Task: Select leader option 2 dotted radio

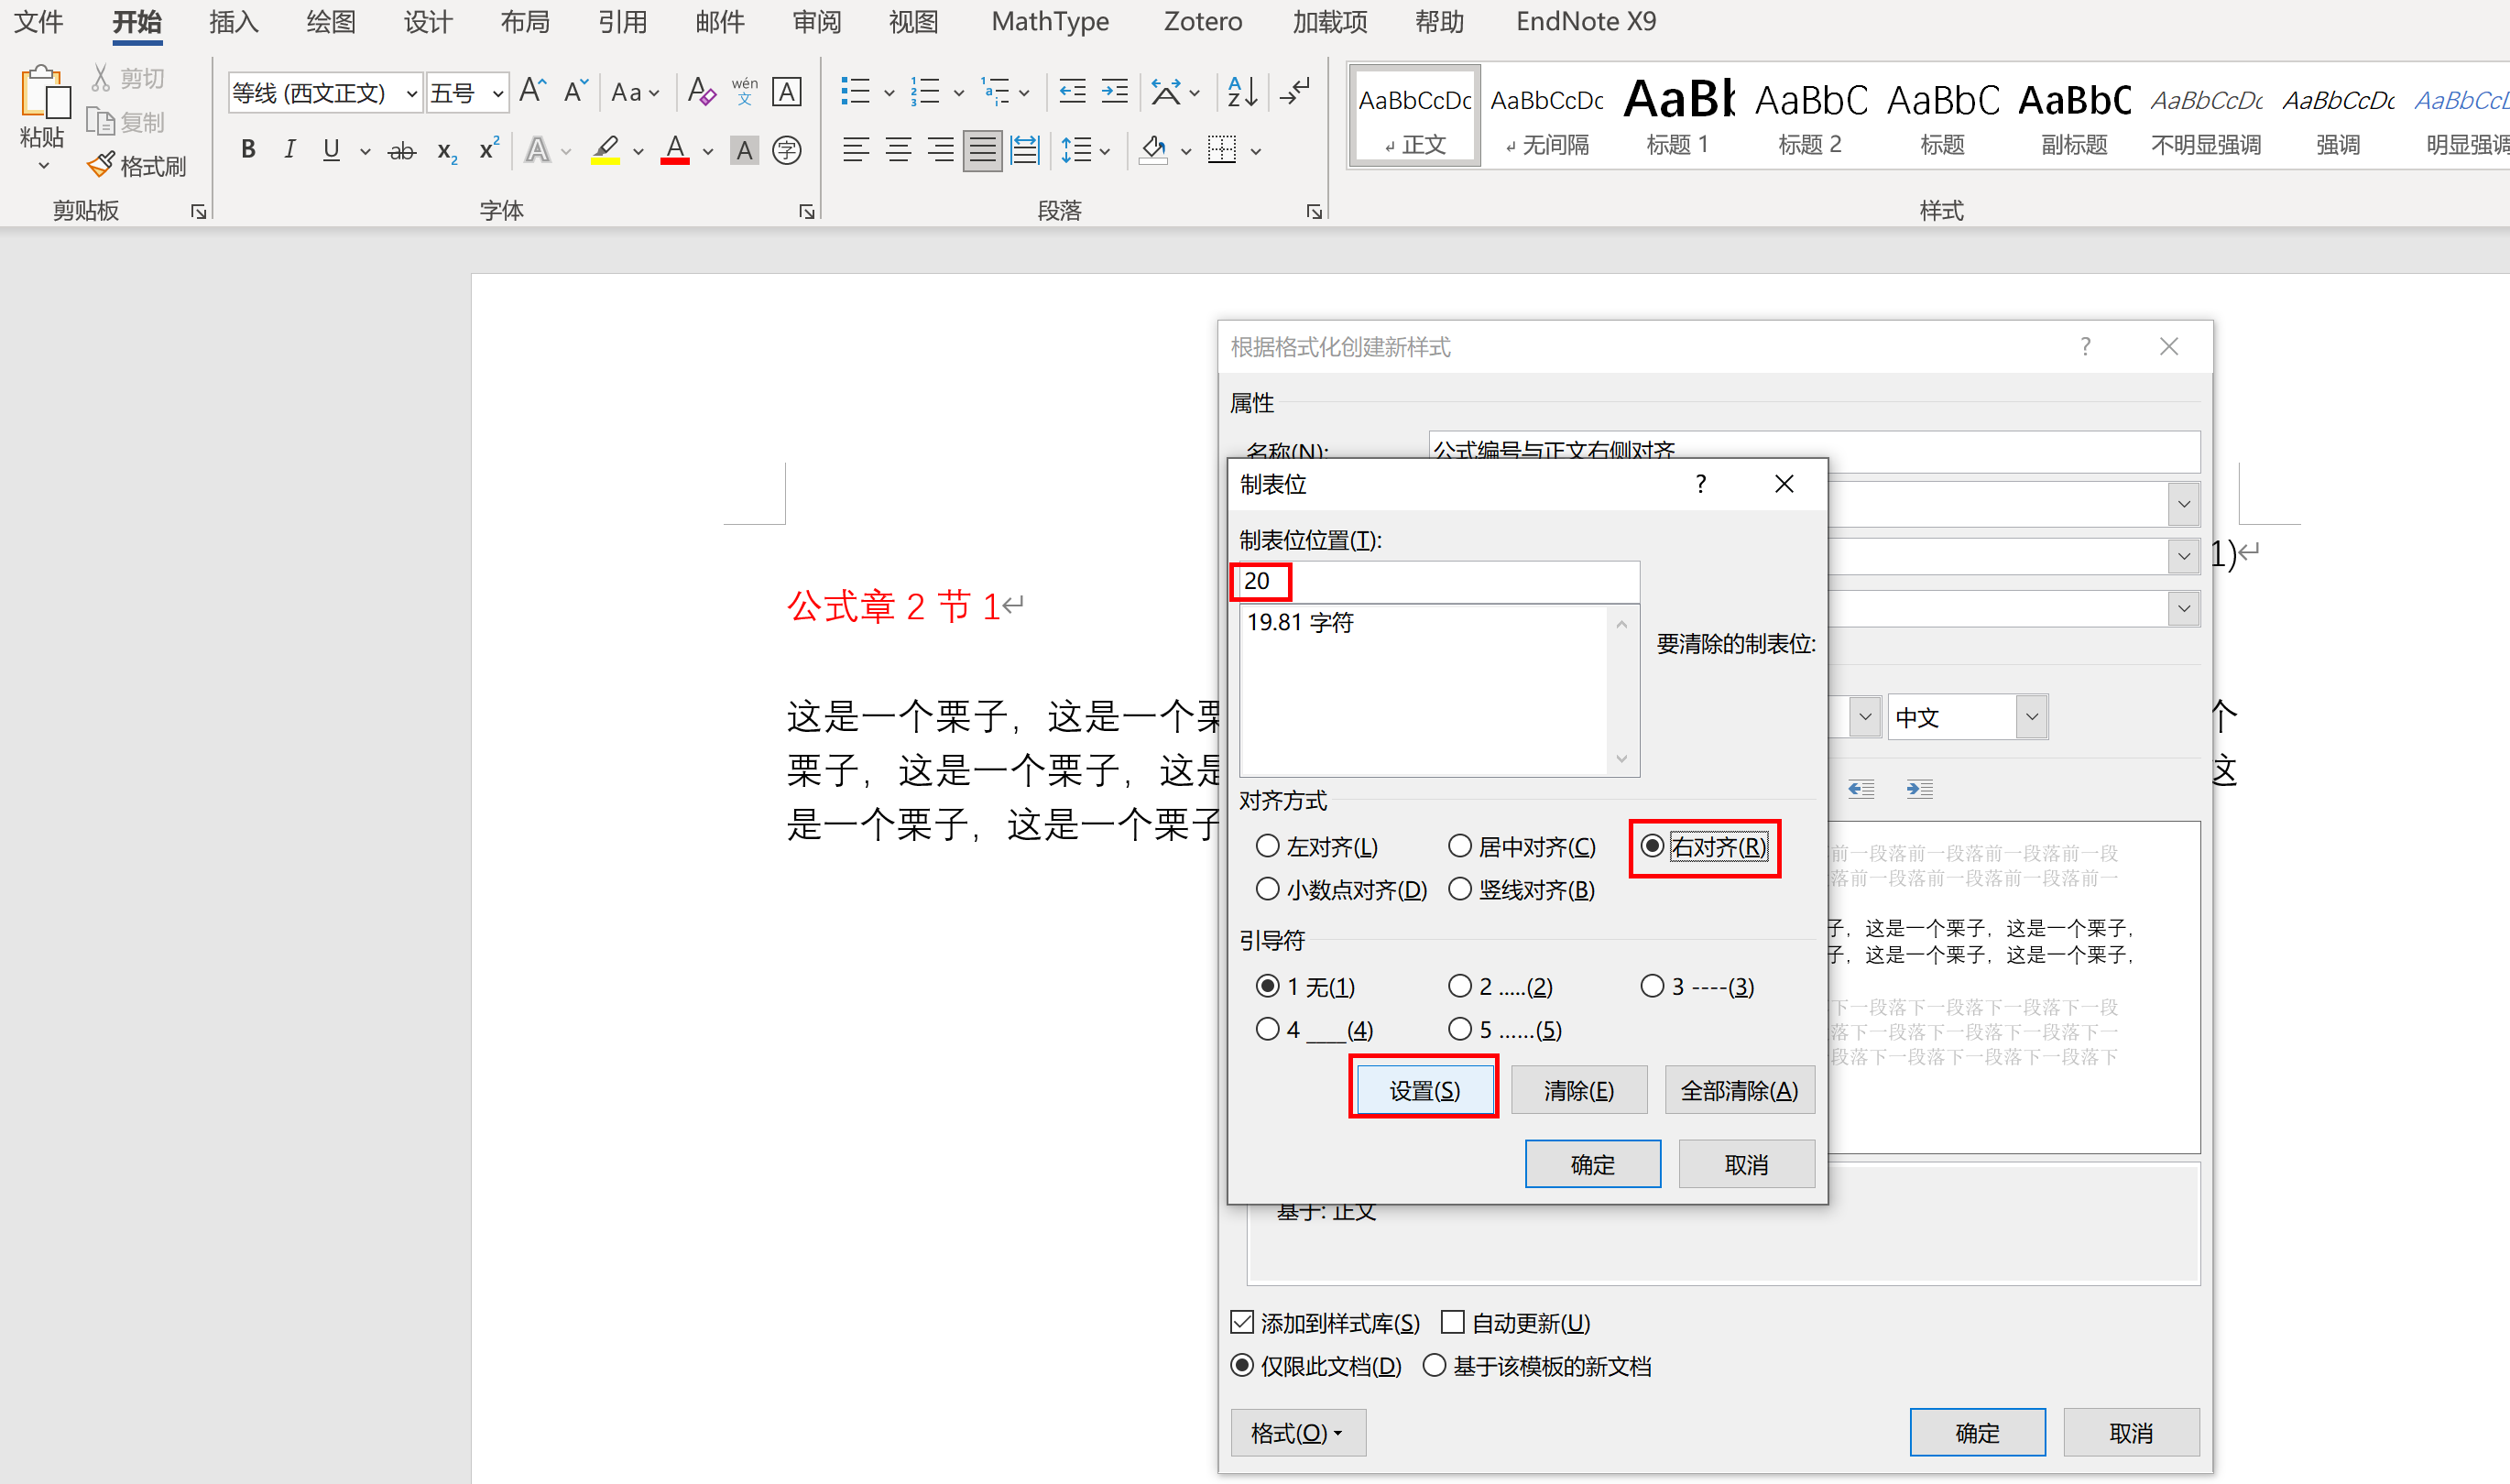Action: pos(1460,986)
